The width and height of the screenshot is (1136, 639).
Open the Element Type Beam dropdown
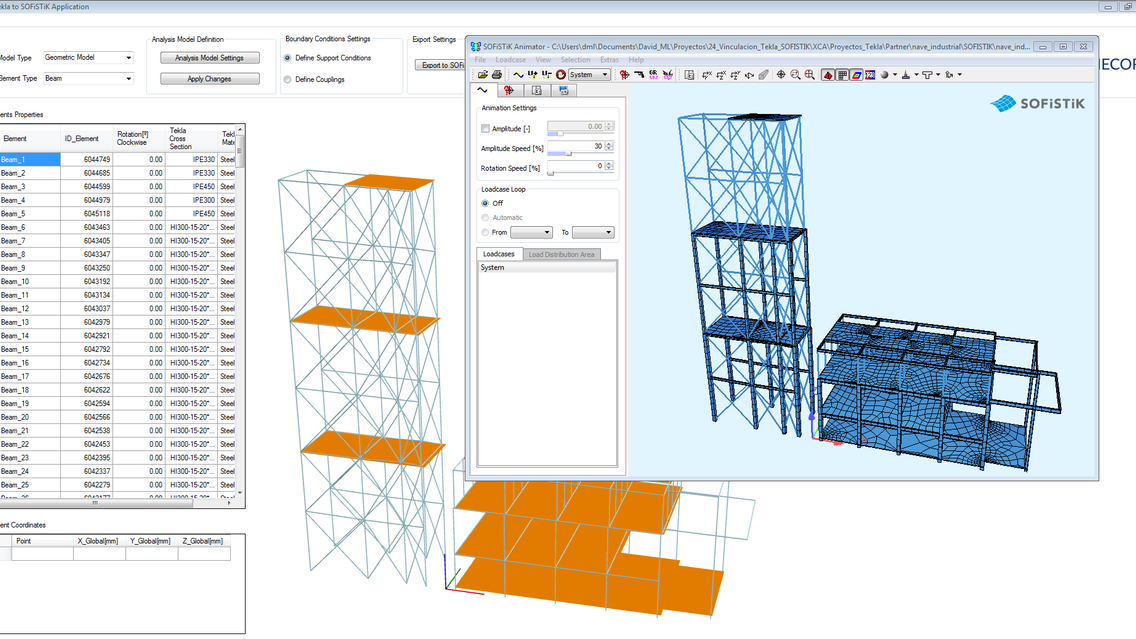pyautogui.click(x=88, y=78)
